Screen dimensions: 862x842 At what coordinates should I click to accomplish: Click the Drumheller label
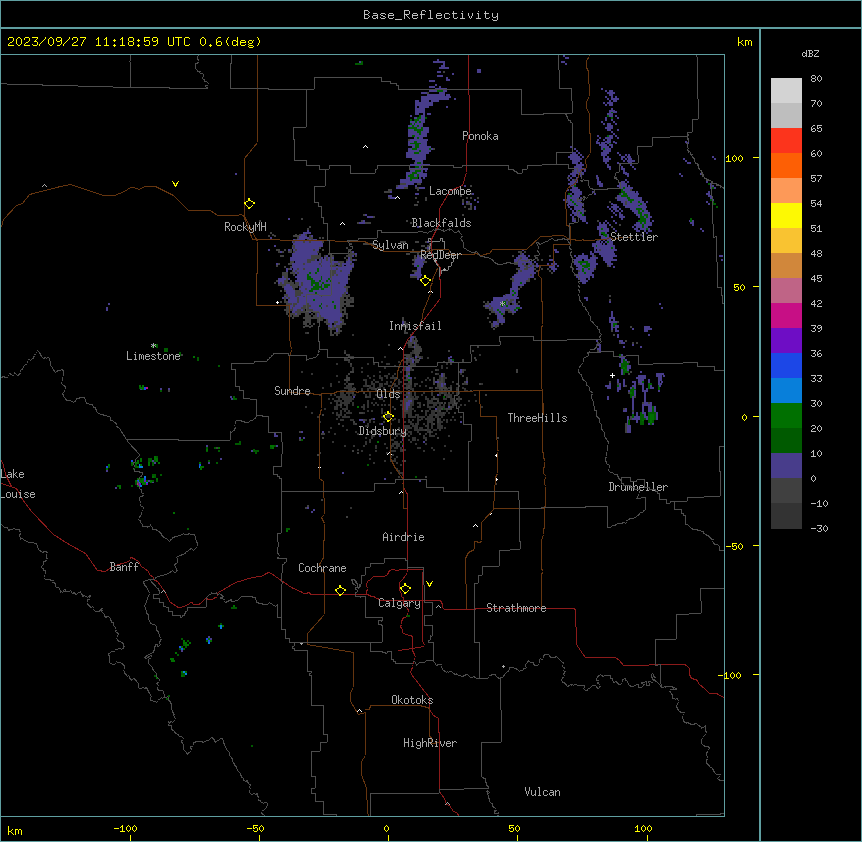[x=638, y=487]
